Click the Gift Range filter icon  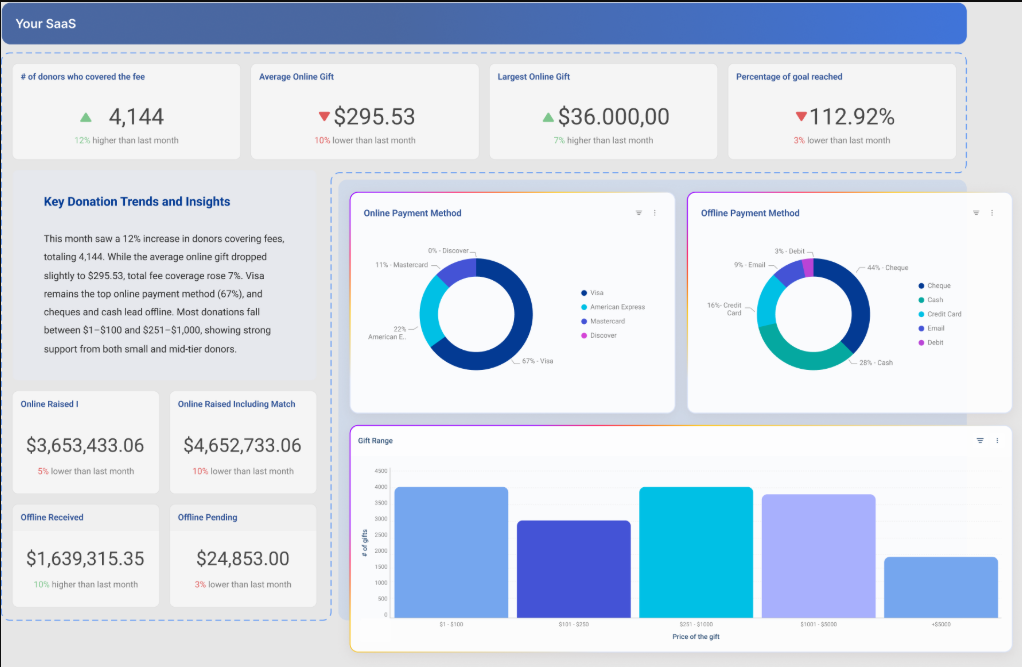980,440
